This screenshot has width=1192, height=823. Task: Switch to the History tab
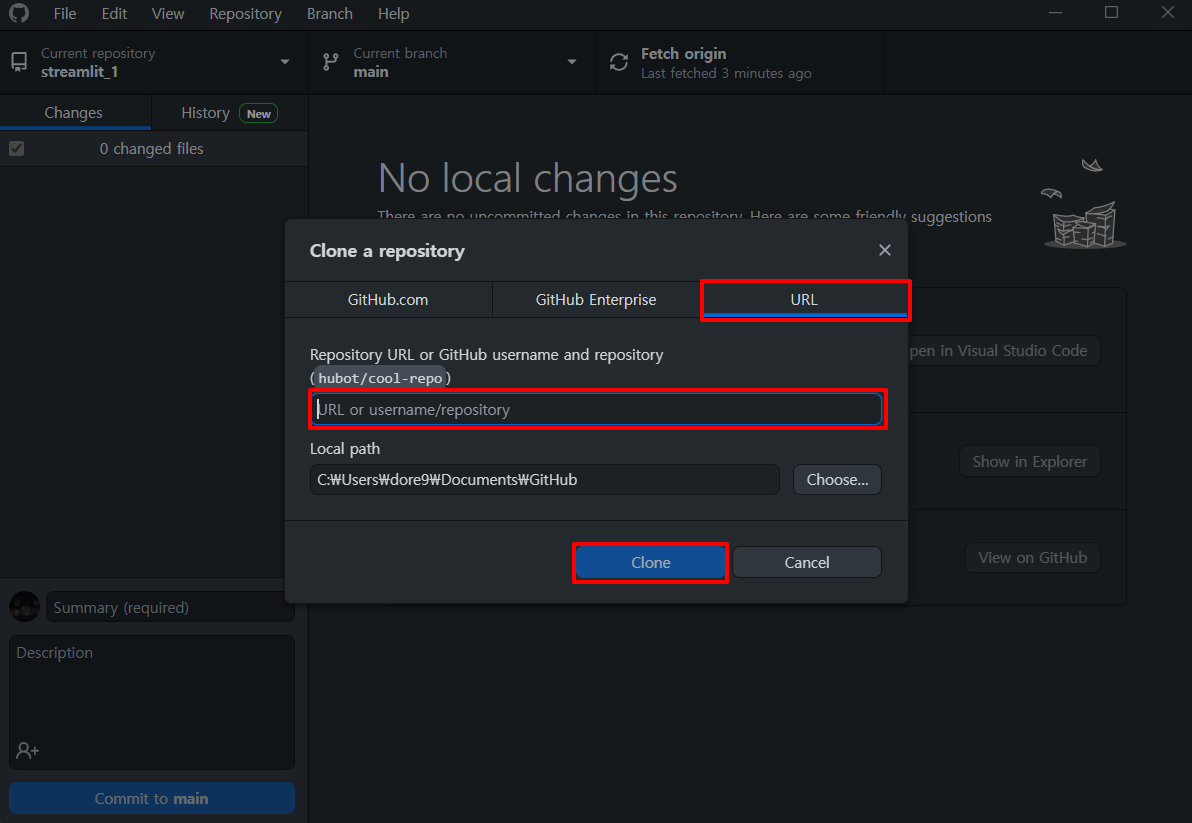[230, 112]
